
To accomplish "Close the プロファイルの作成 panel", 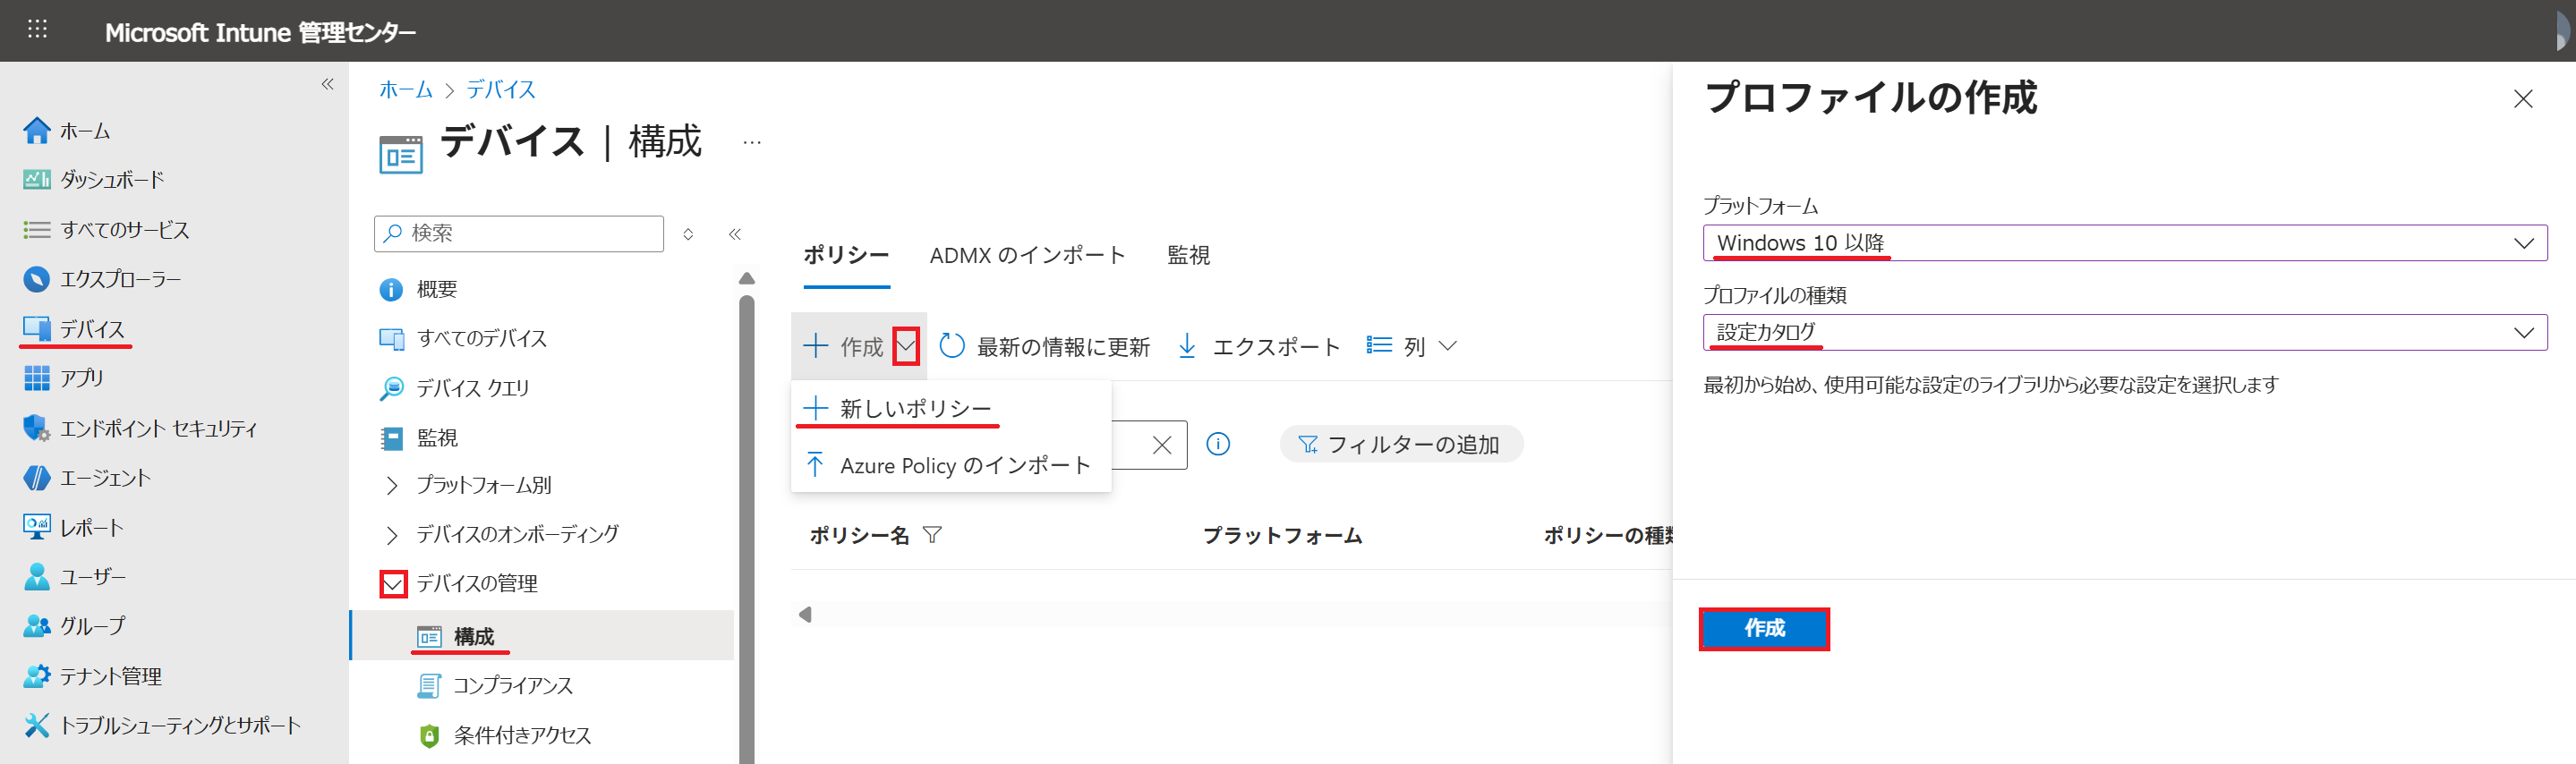I will click(x=2522, y=99).
